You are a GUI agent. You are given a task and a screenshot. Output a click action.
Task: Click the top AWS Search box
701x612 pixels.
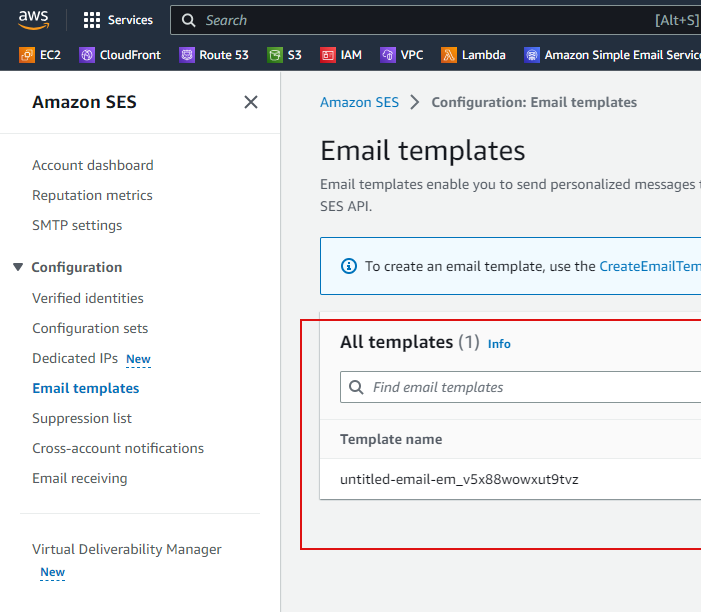[420, 20]
